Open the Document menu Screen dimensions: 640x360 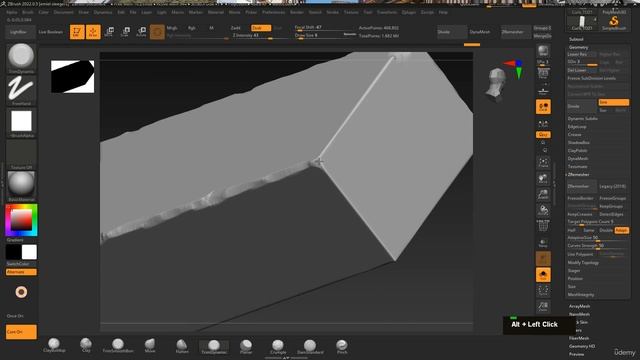pos(64,12)
